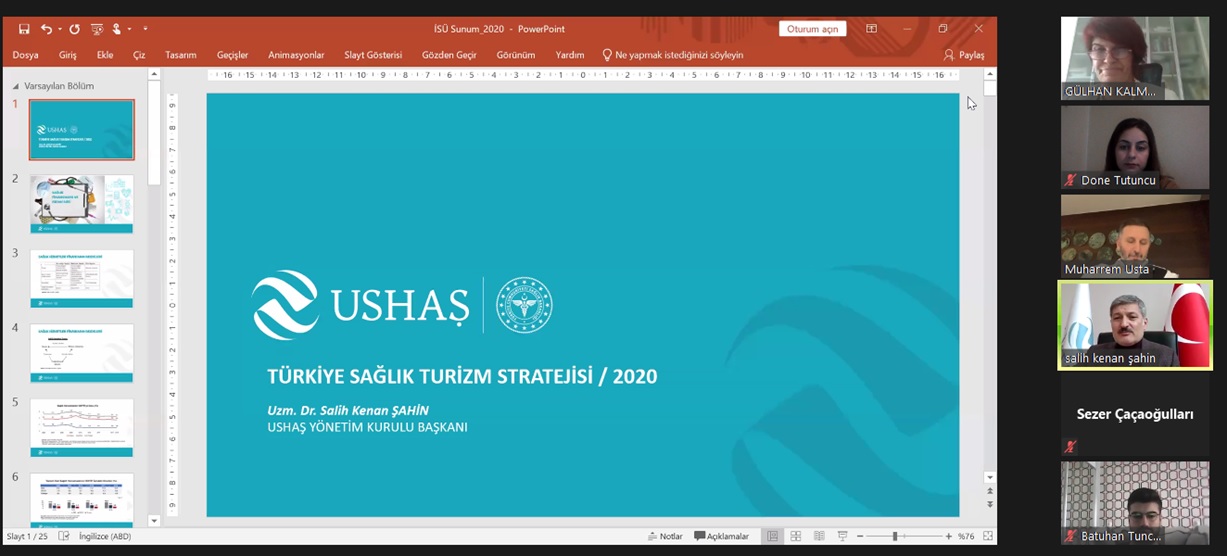Click the zoom slider handle

pyautogui.click(x=895, y=537)
